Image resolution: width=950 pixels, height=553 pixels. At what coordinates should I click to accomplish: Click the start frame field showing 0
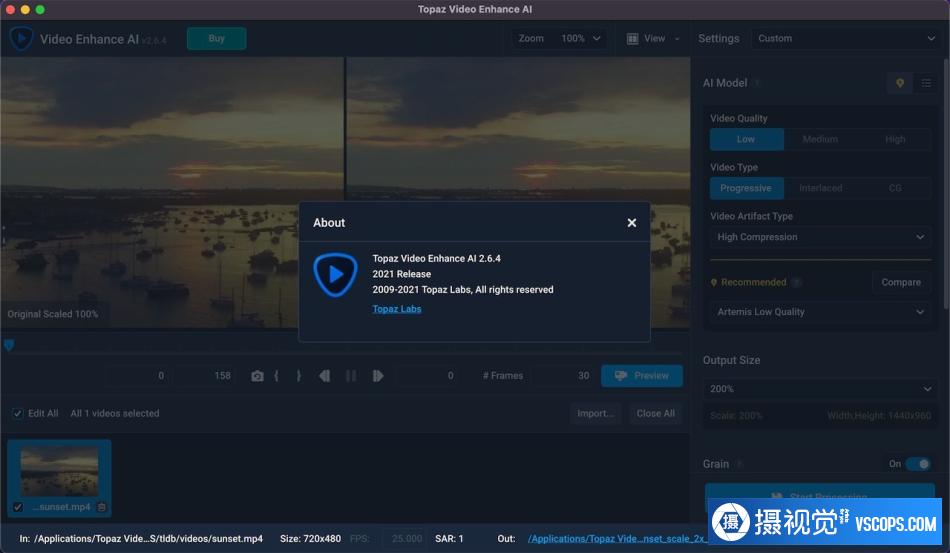click(137, 376)
